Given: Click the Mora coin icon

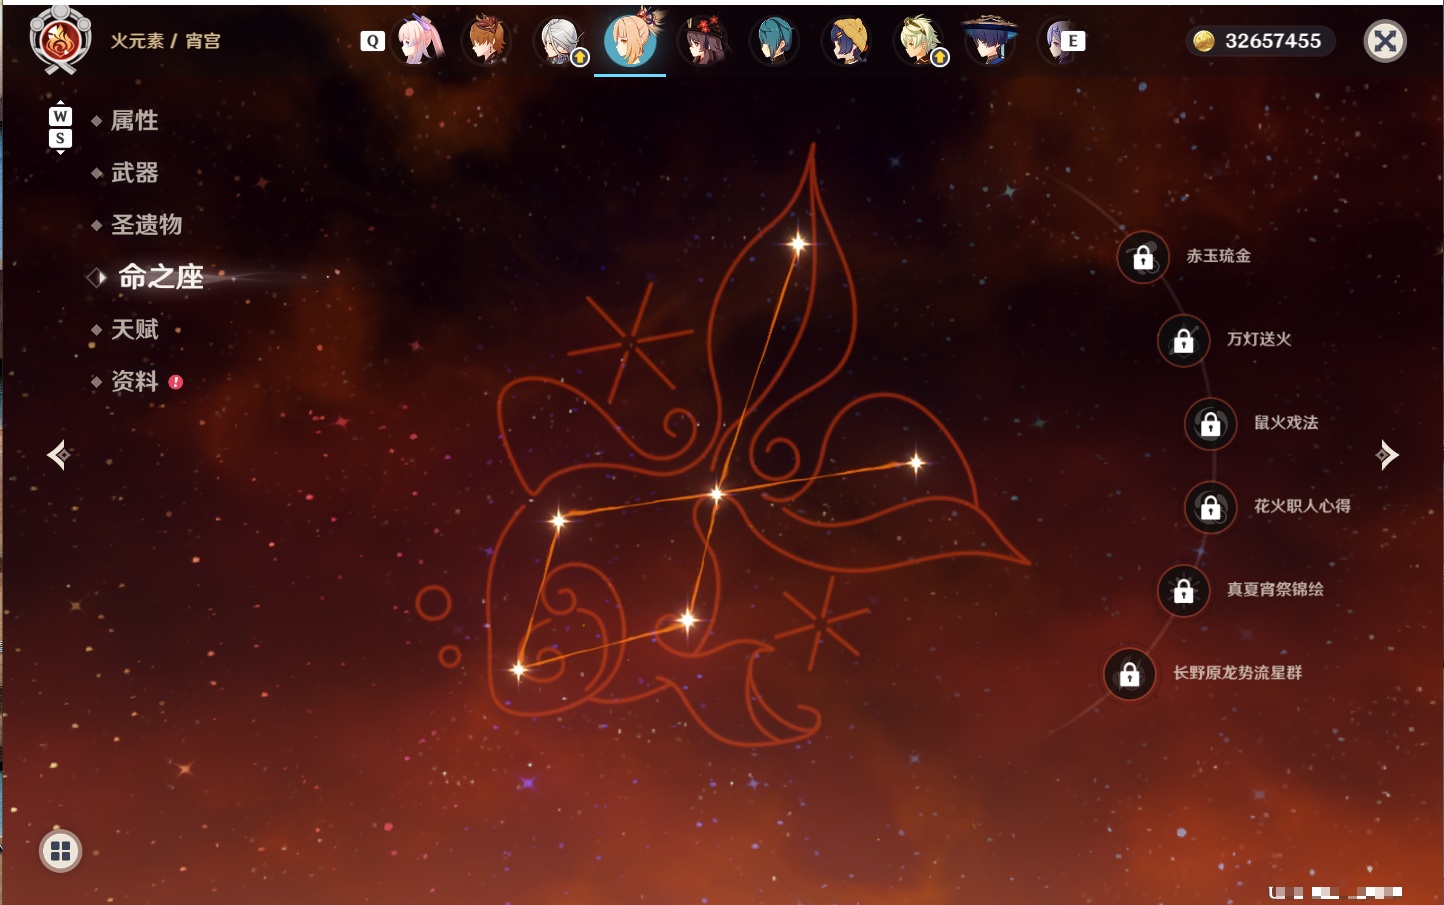Looking at the screenshot, I should 1203,41.
